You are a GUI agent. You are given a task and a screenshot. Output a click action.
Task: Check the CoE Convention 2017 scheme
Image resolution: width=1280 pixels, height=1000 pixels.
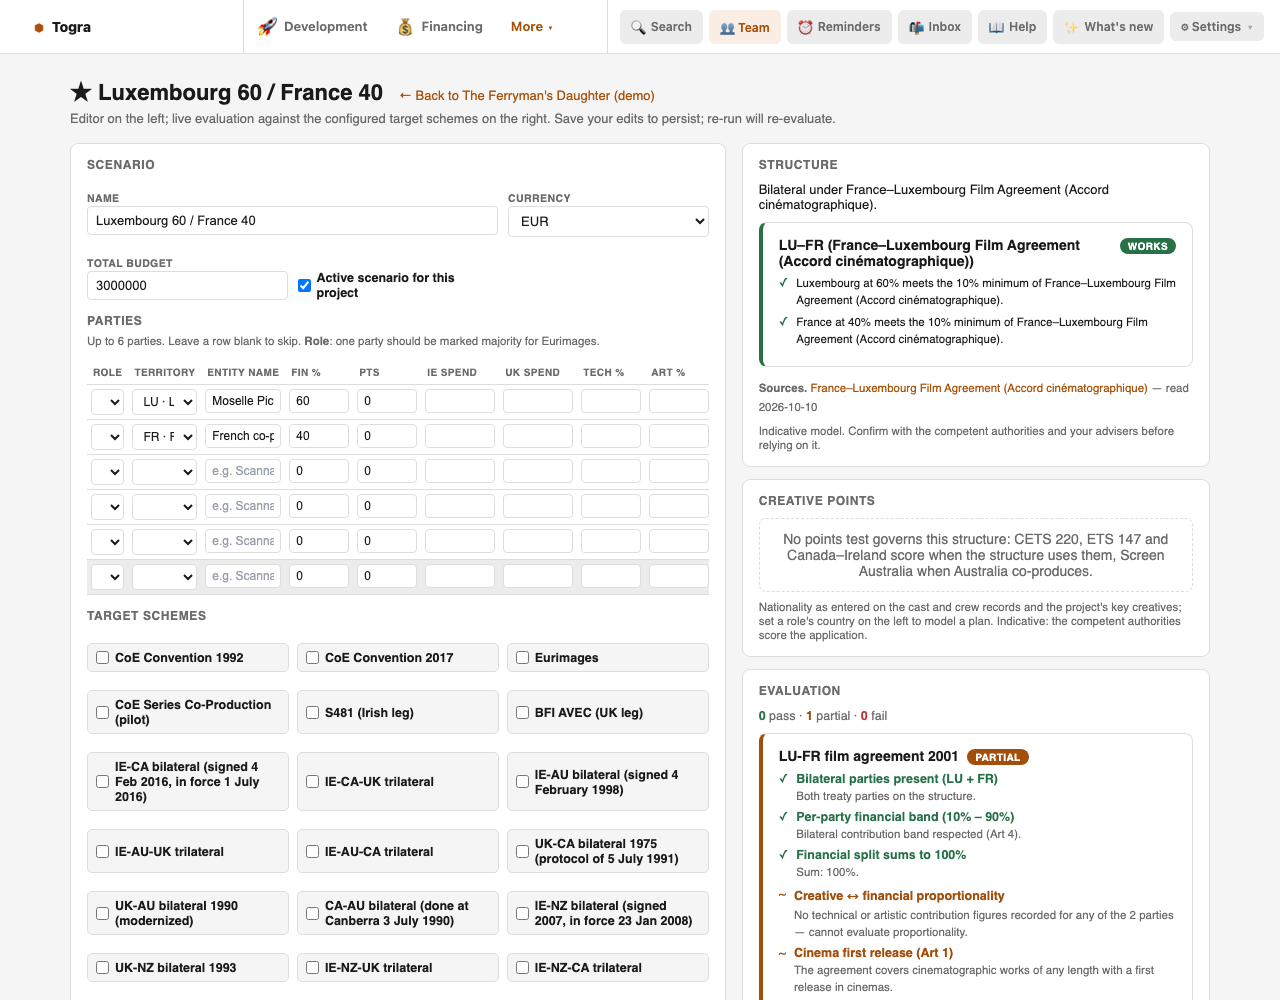312,658
